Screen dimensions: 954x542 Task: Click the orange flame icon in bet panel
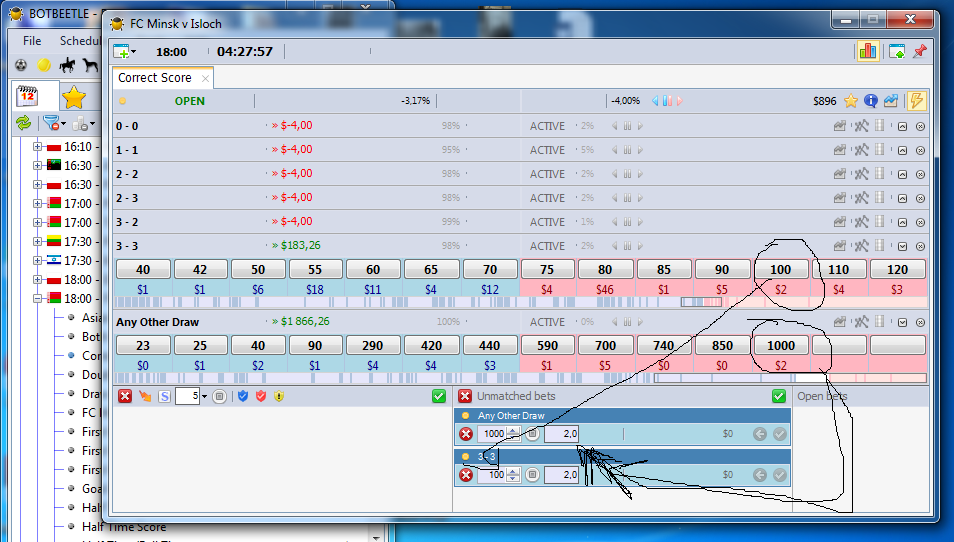145,397
